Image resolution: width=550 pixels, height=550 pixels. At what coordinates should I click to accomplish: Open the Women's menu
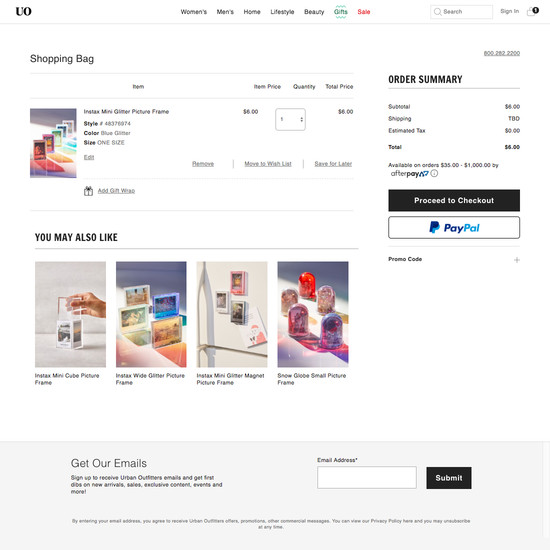194,12
